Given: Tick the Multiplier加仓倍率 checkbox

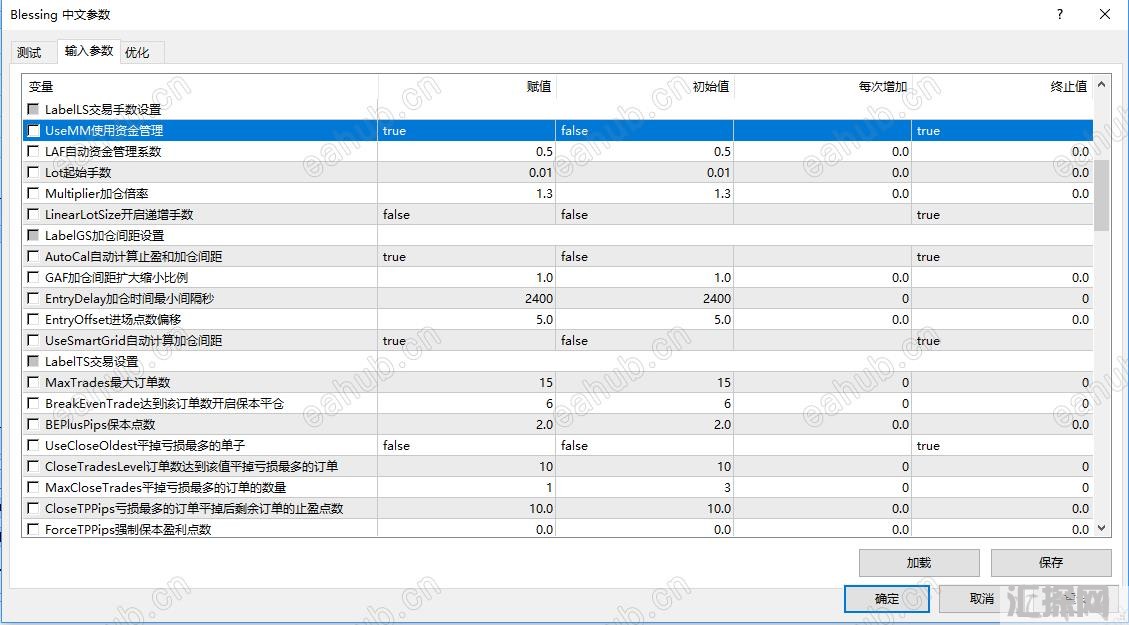Looking at the screenshot, I should pyautogui.click(x=34, y=194).
